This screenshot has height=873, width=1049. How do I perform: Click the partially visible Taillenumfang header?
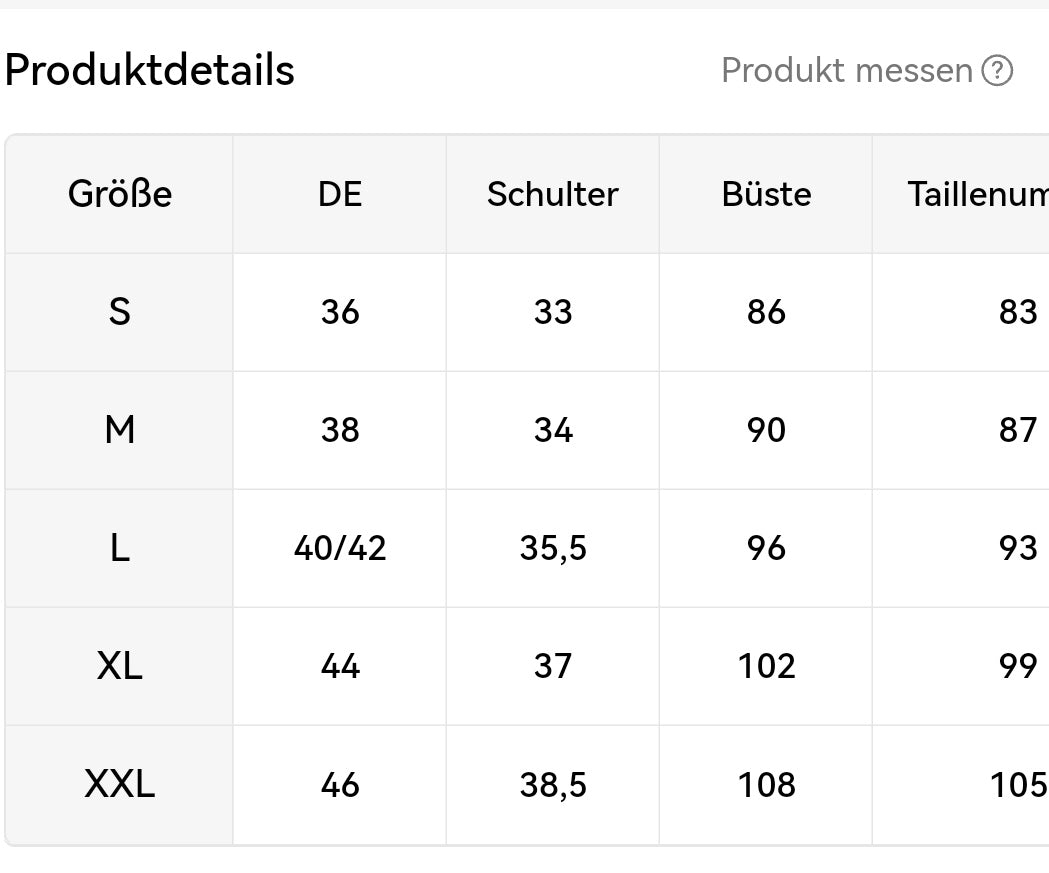977,194
